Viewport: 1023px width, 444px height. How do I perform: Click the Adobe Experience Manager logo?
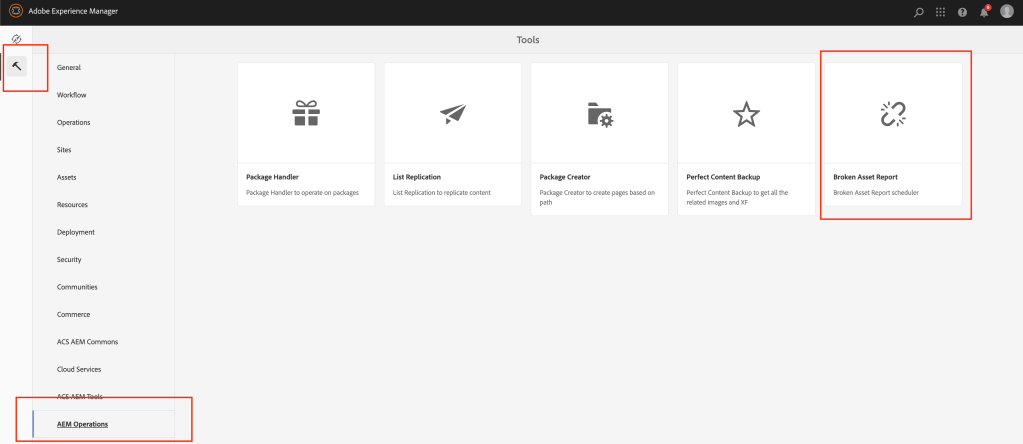pyautogui.click(x=15, y=11)
